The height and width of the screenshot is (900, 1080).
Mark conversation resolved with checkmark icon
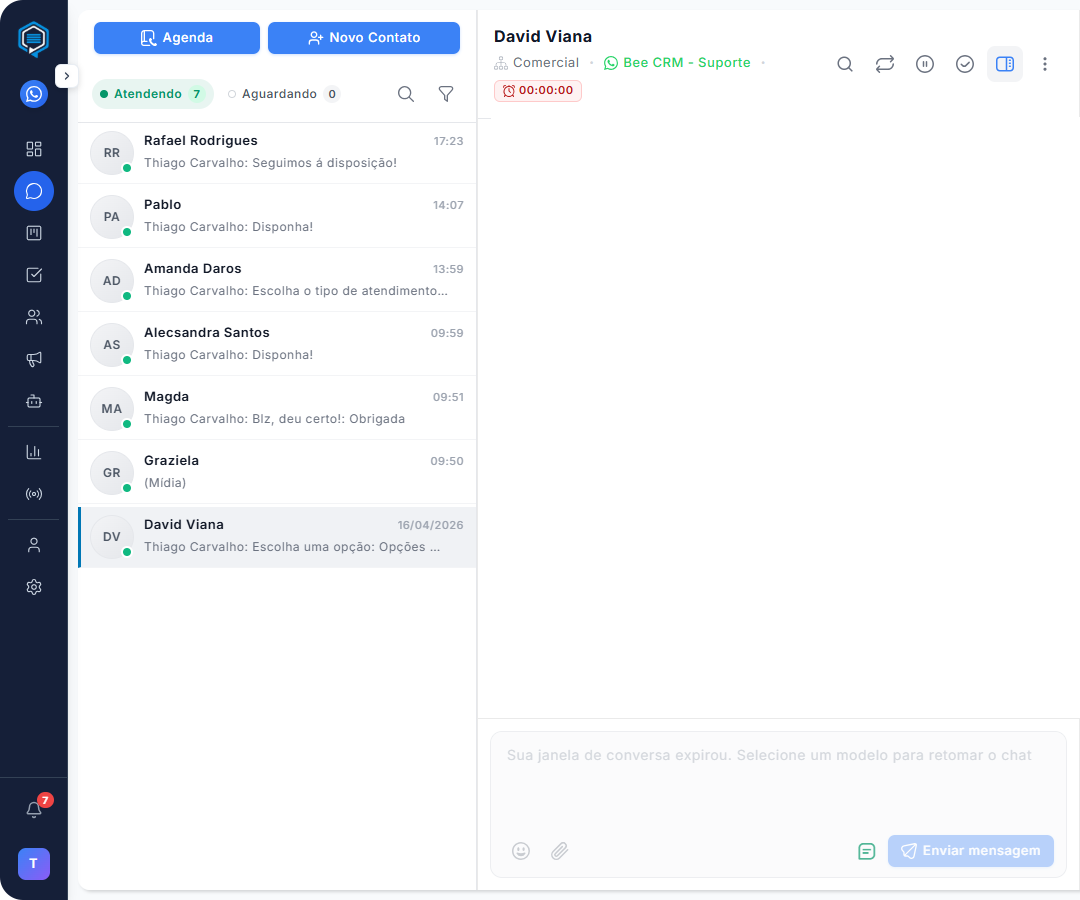click(965, 64)
